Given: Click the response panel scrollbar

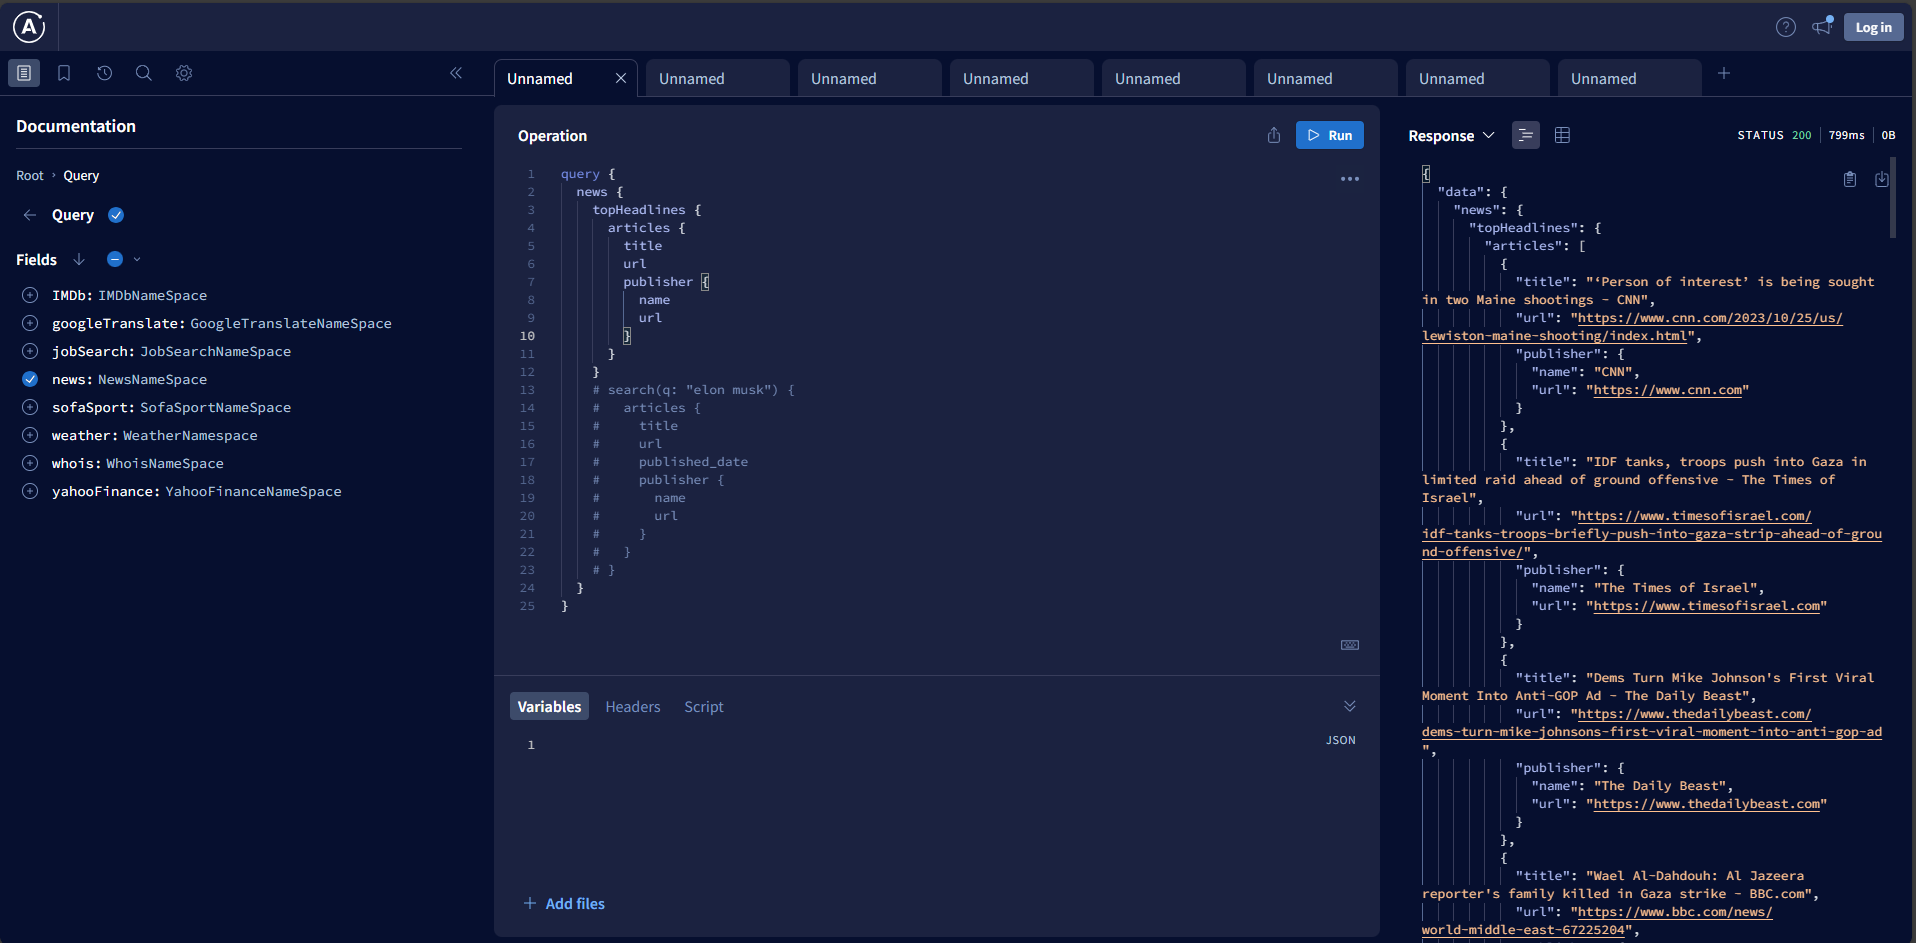Looking at the screenshot, I should (x=1893, y=197).
